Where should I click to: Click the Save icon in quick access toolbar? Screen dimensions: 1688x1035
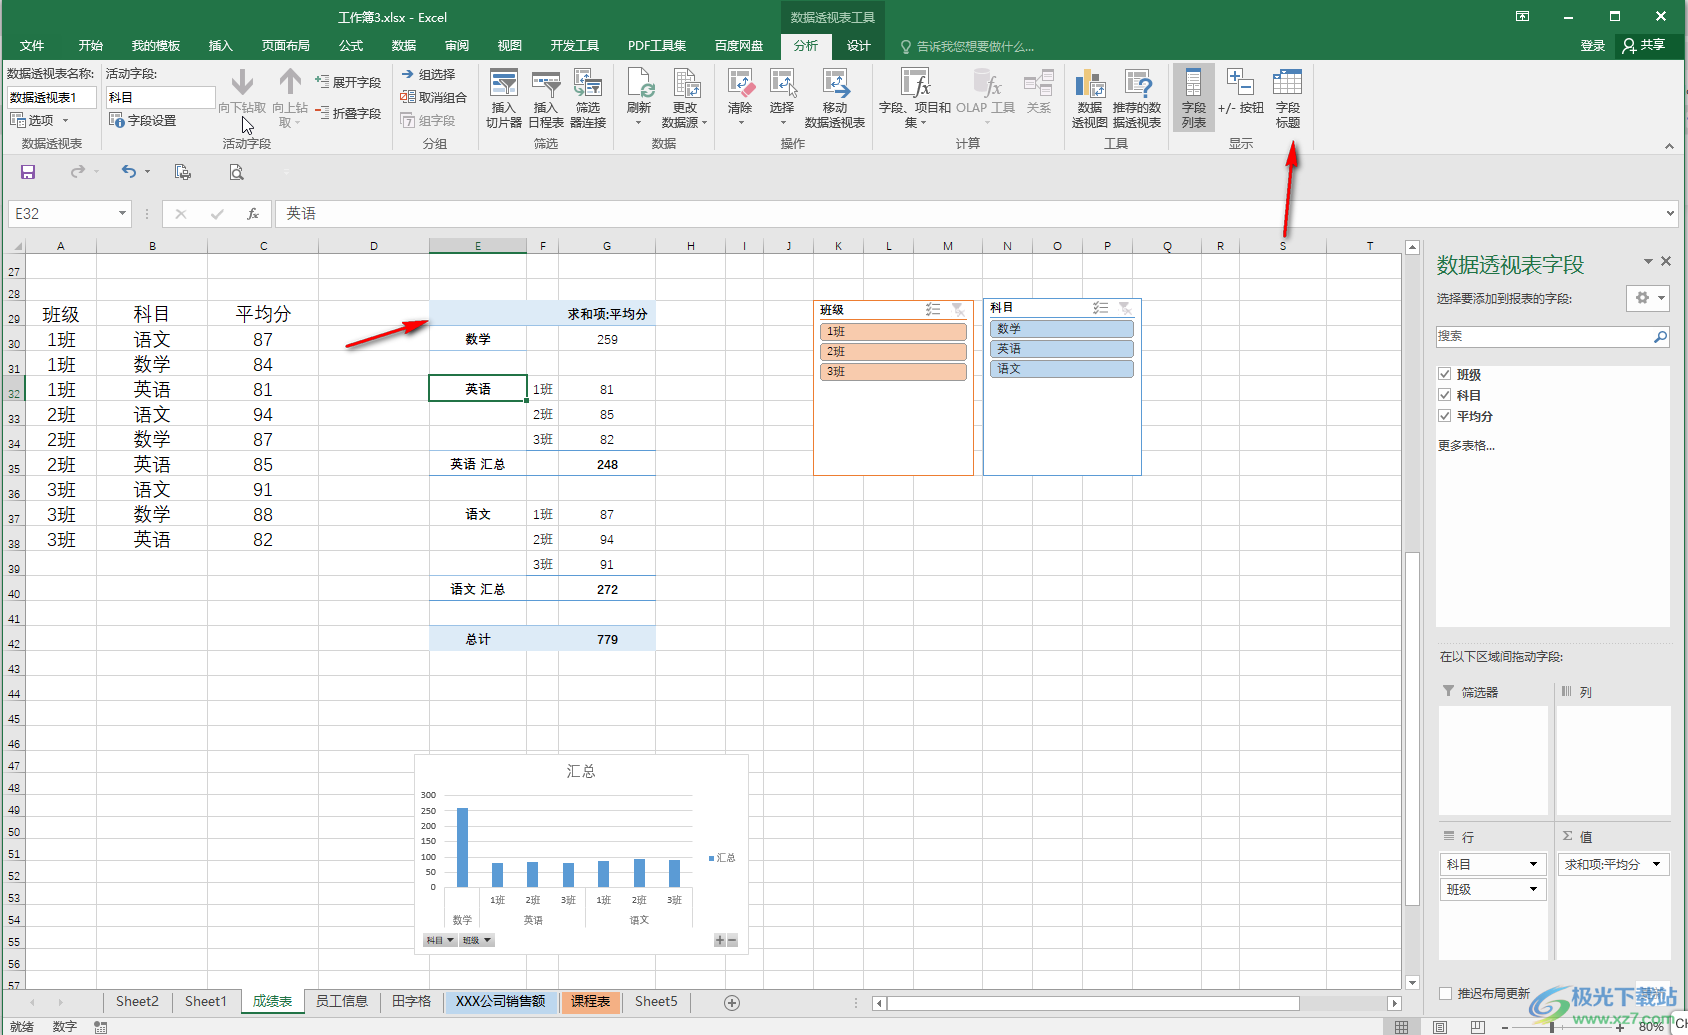[x=28, y=172]
